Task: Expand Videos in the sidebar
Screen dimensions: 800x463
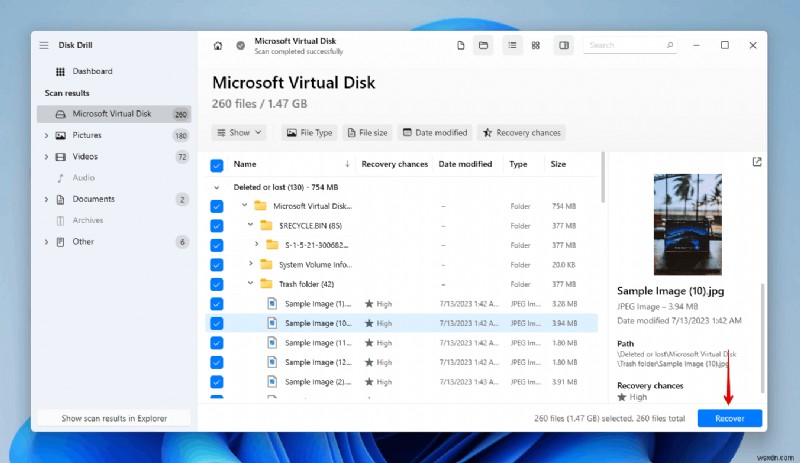Action: point(46,157)
